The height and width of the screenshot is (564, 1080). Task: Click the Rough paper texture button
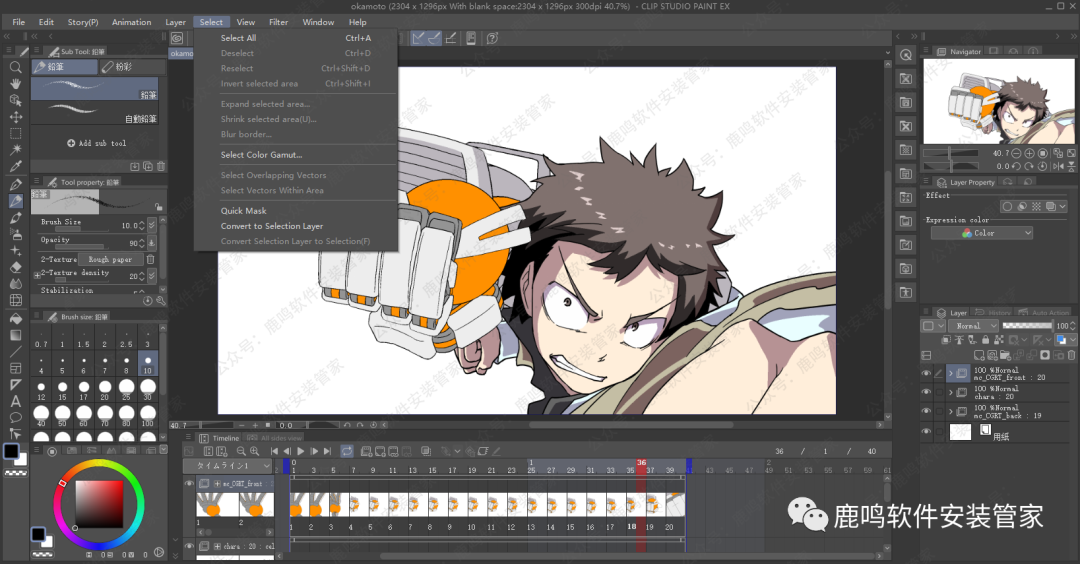110,259
